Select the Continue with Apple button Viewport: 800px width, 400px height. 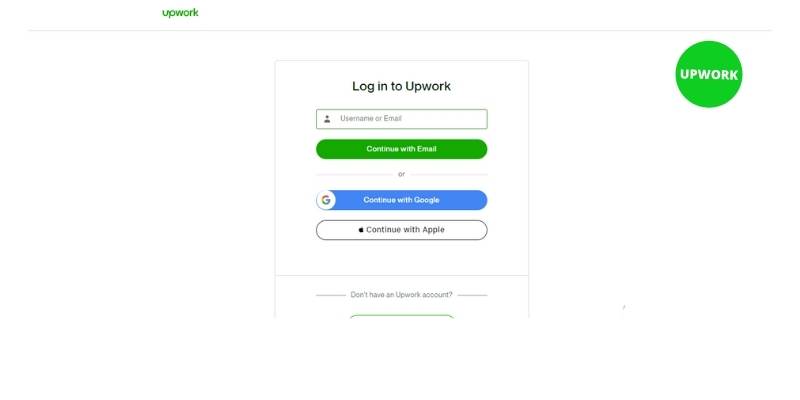coord(402,230)
